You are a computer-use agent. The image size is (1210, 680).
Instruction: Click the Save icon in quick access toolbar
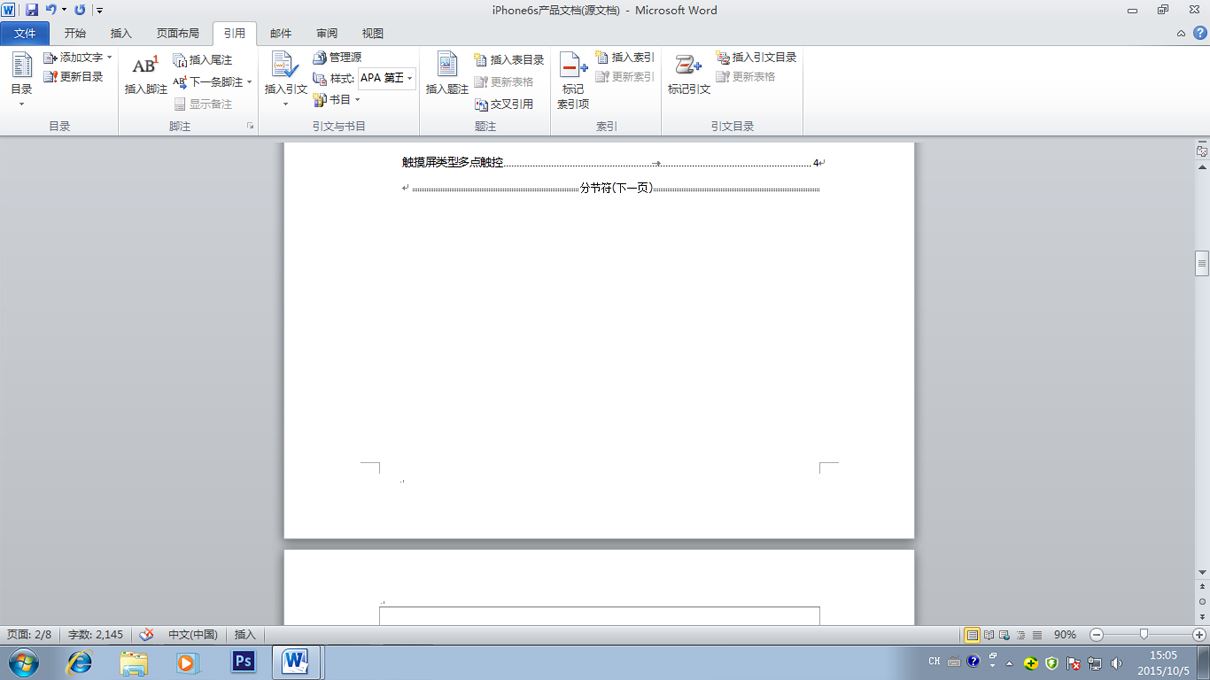point(31,10)
